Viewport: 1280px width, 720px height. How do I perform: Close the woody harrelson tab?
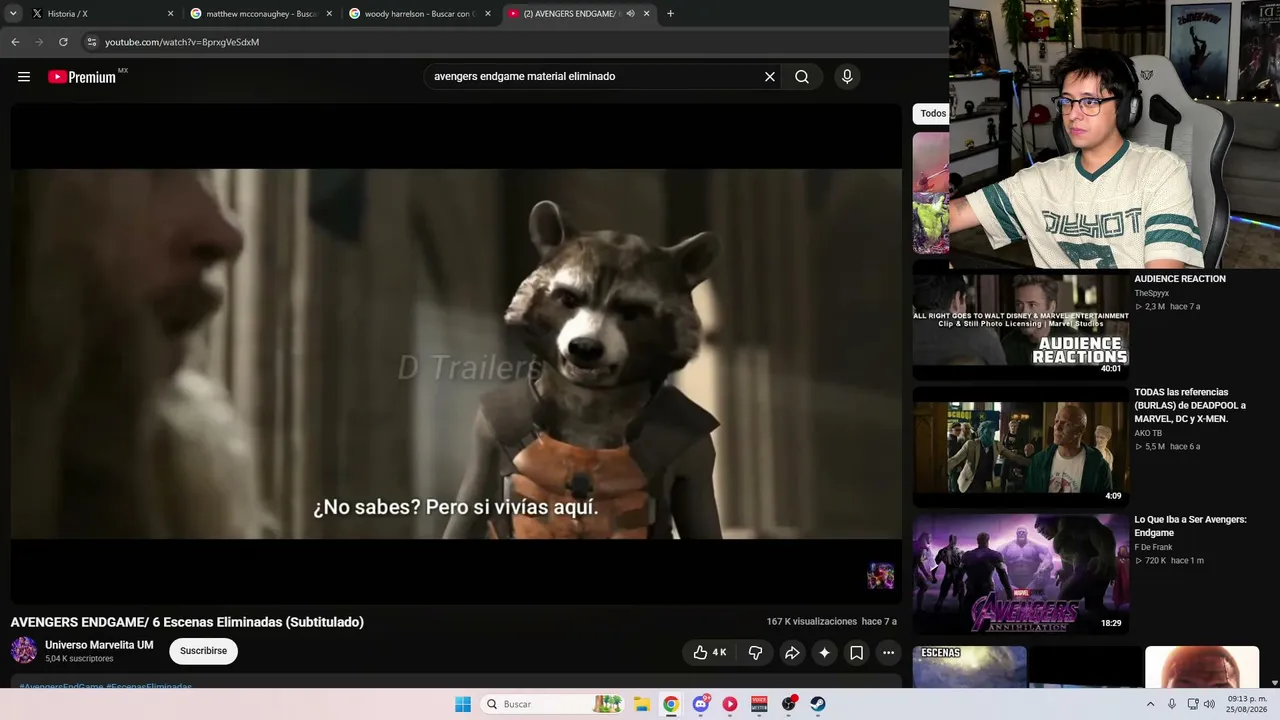488,14
